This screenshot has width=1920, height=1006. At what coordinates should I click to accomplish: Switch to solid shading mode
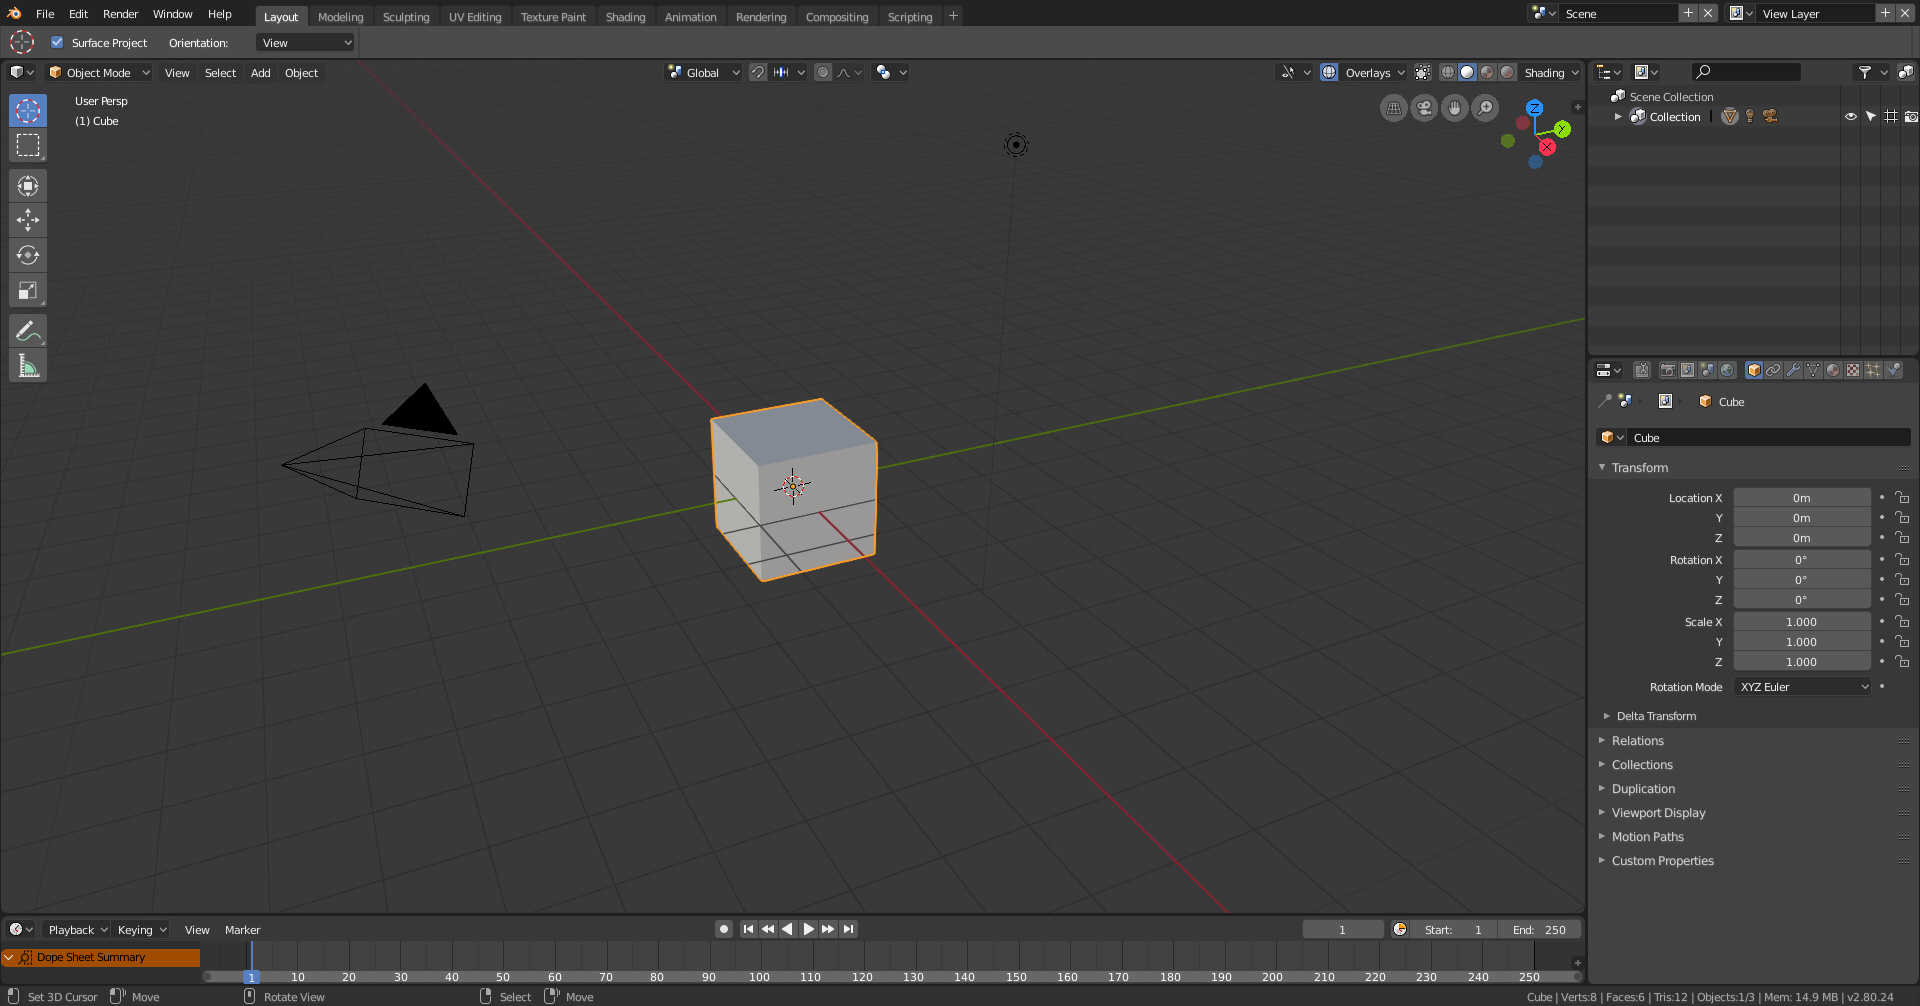(x=1467, y=72)
